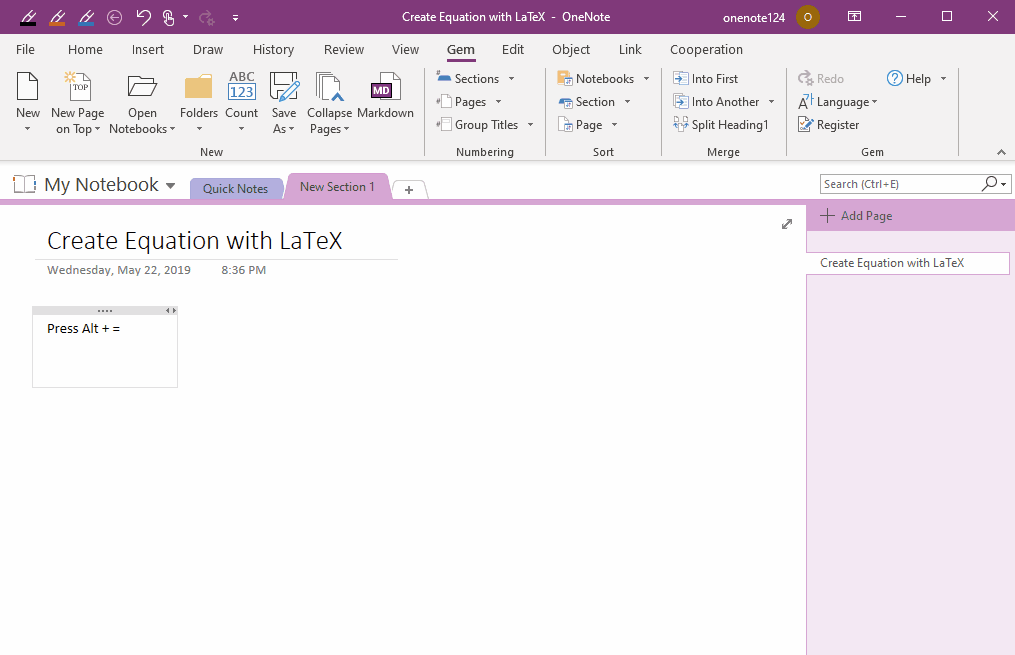Open the Quick Notes section tab

(x=235, y=188)
